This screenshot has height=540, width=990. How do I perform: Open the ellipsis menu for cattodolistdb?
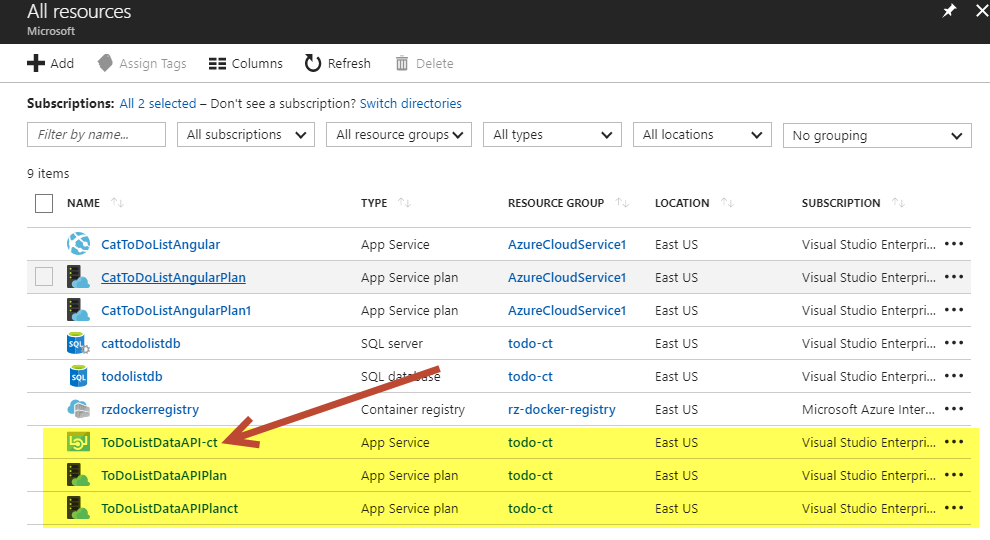point(953,343)
